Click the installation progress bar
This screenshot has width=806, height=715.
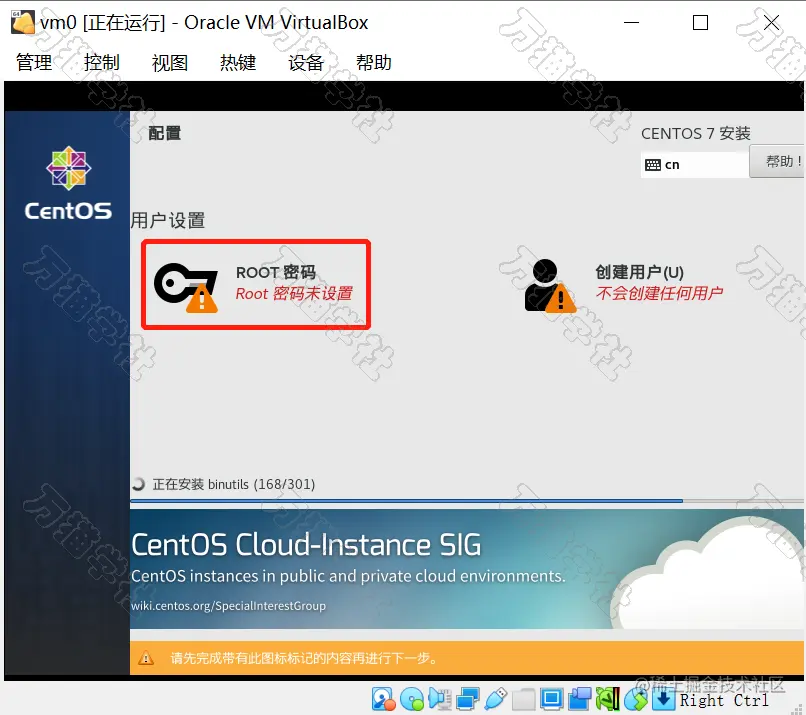[467, 500]
